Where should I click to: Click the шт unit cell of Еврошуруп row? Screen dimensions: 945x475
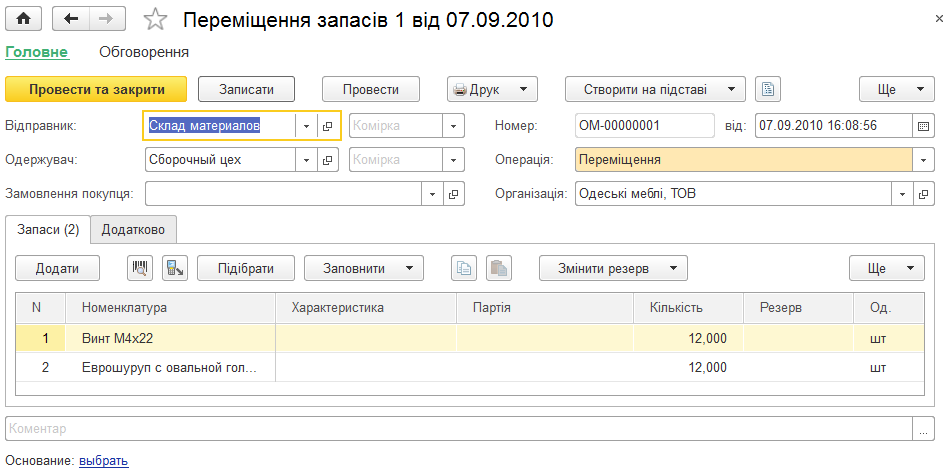click(889, 367)
